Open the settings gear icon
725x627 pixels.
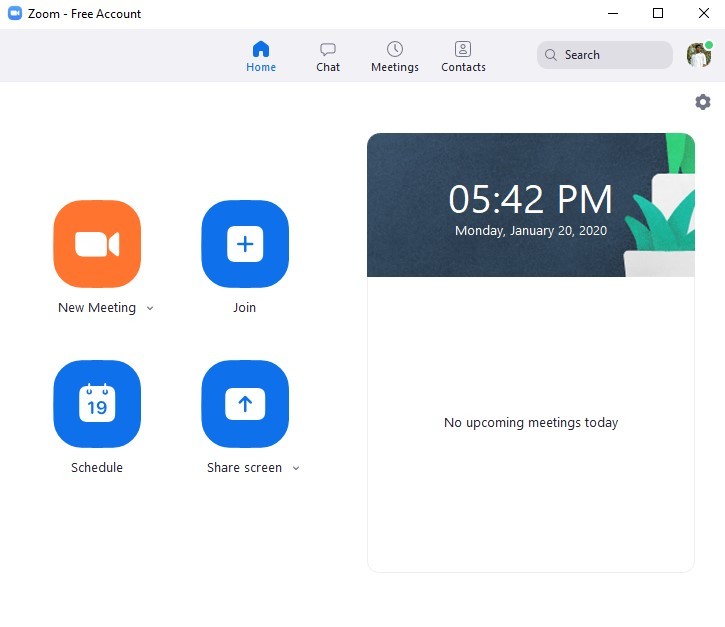click(x=703, y=102)
